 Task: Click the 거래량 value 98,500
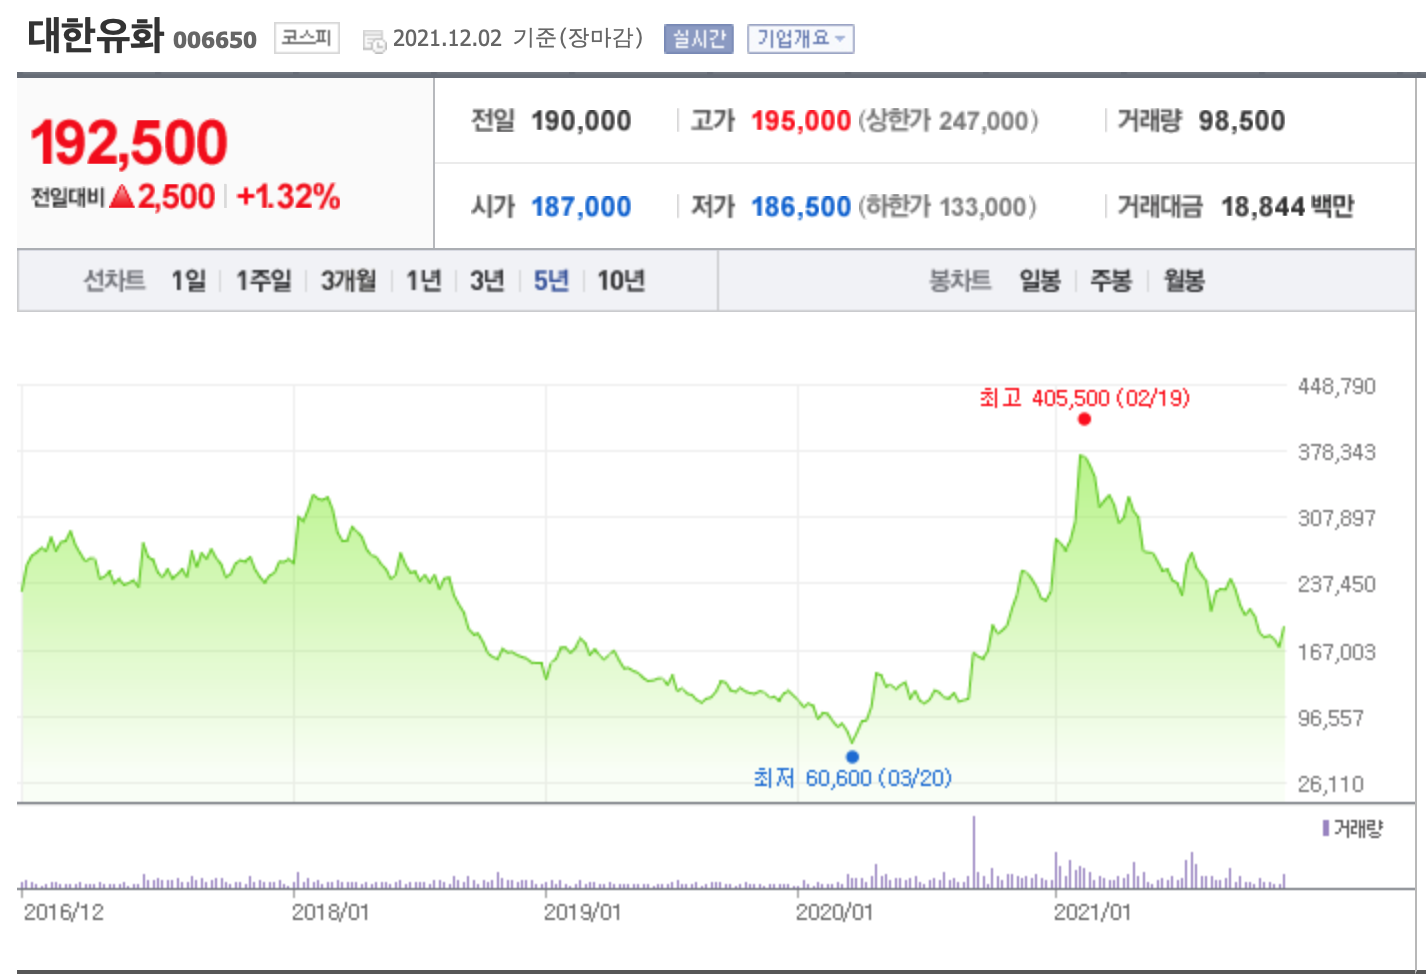tap(1242, 121)
